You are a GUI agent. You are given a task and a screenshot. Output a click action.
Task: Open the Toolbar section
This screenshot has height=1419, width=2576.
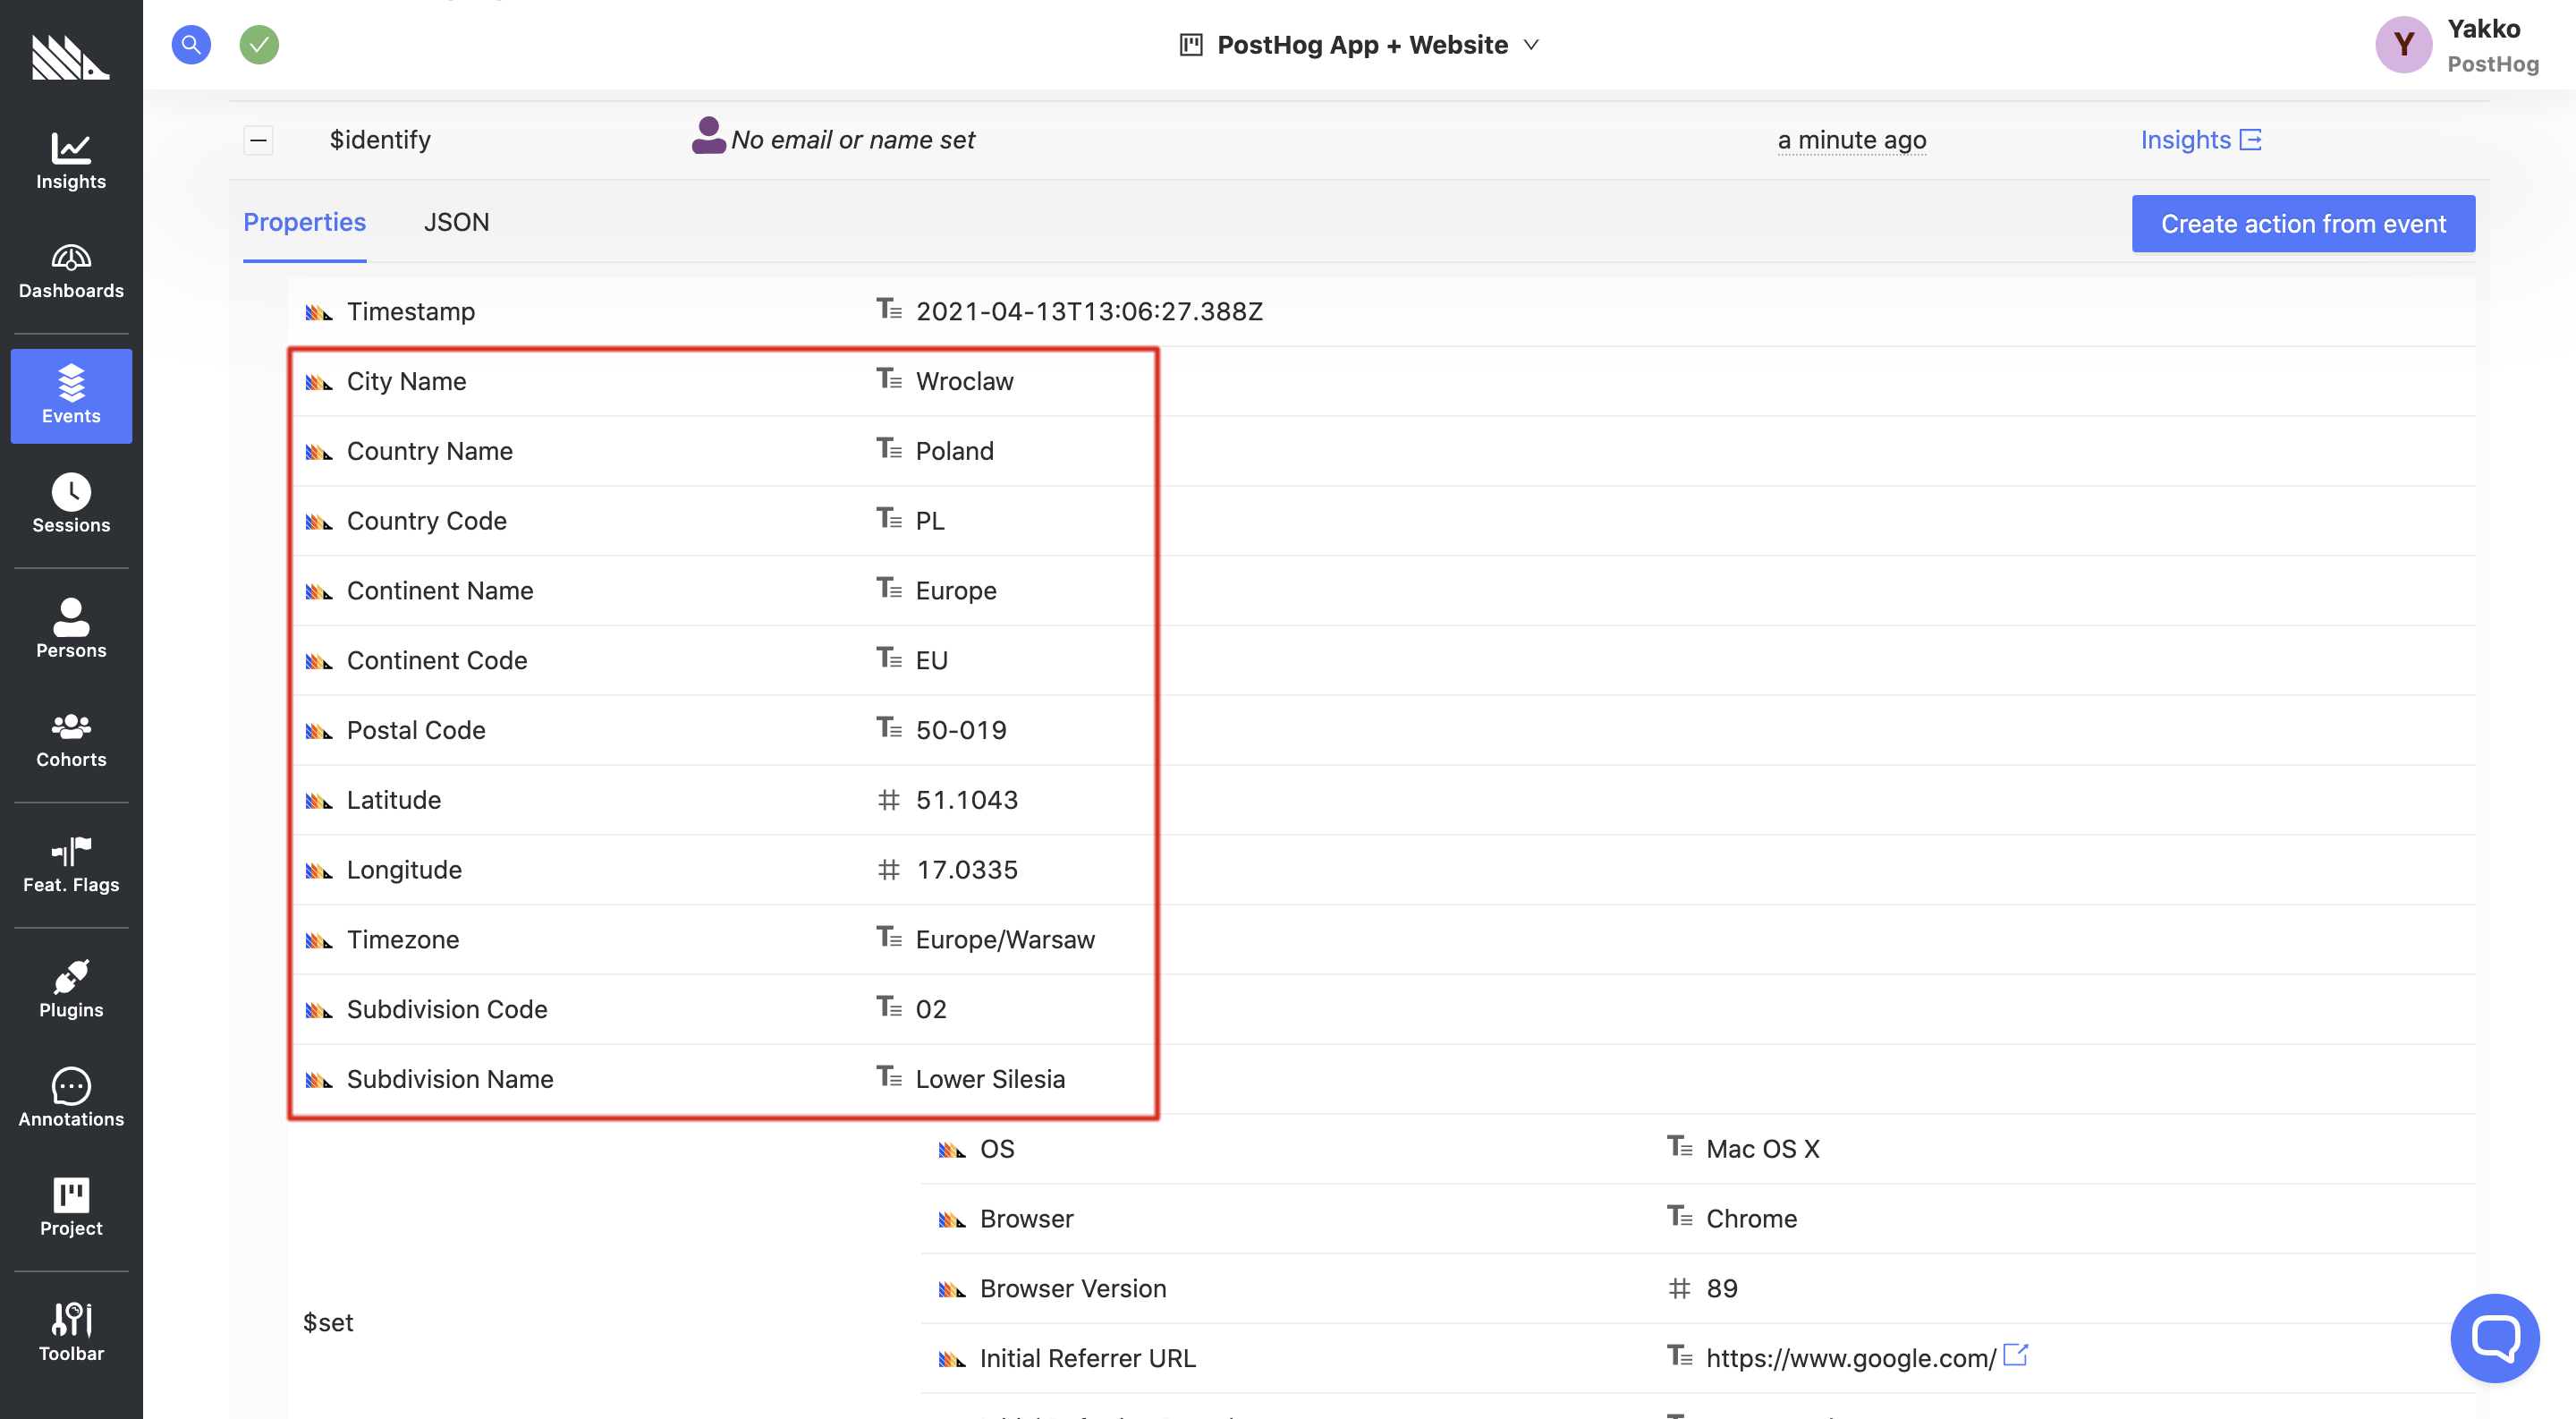click(x=70, y=1331)
